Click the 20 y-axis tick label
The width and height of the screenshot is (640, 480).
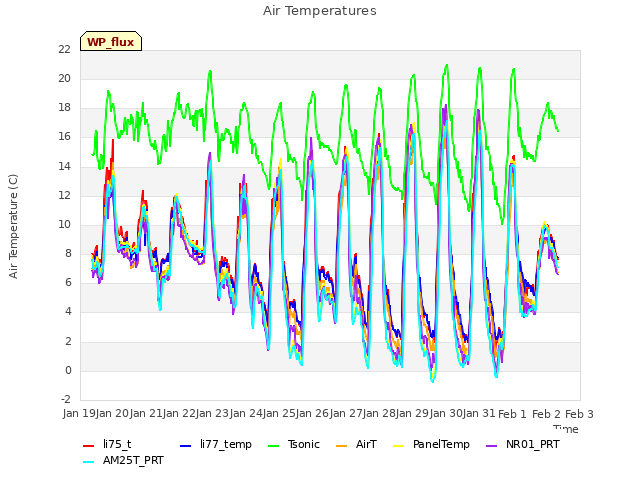pos(64,78)
